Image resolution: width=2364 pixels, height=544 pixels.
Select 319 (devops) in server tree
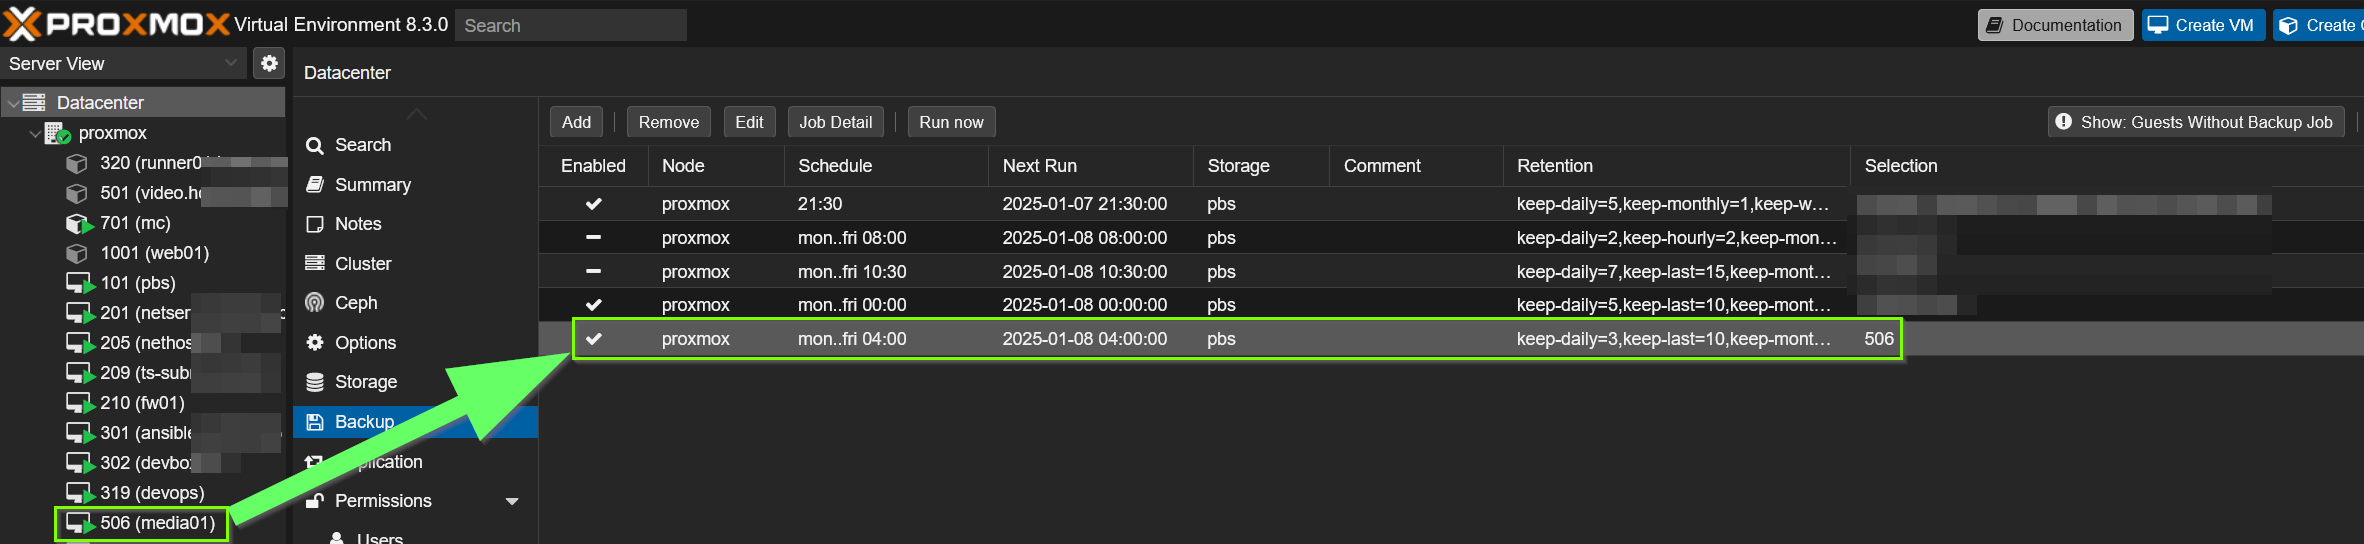[152, 493]
